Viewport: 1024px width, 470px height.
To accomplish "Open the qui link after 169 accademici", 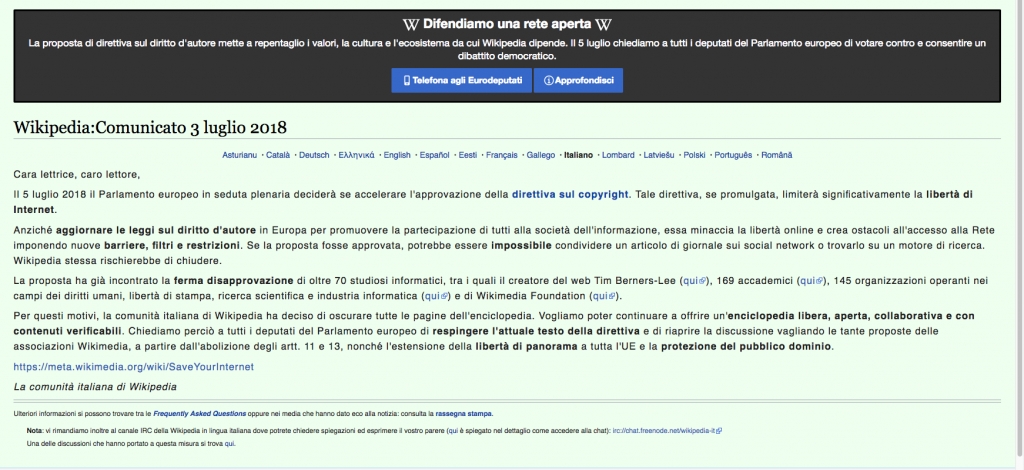I will click(812, 281).
